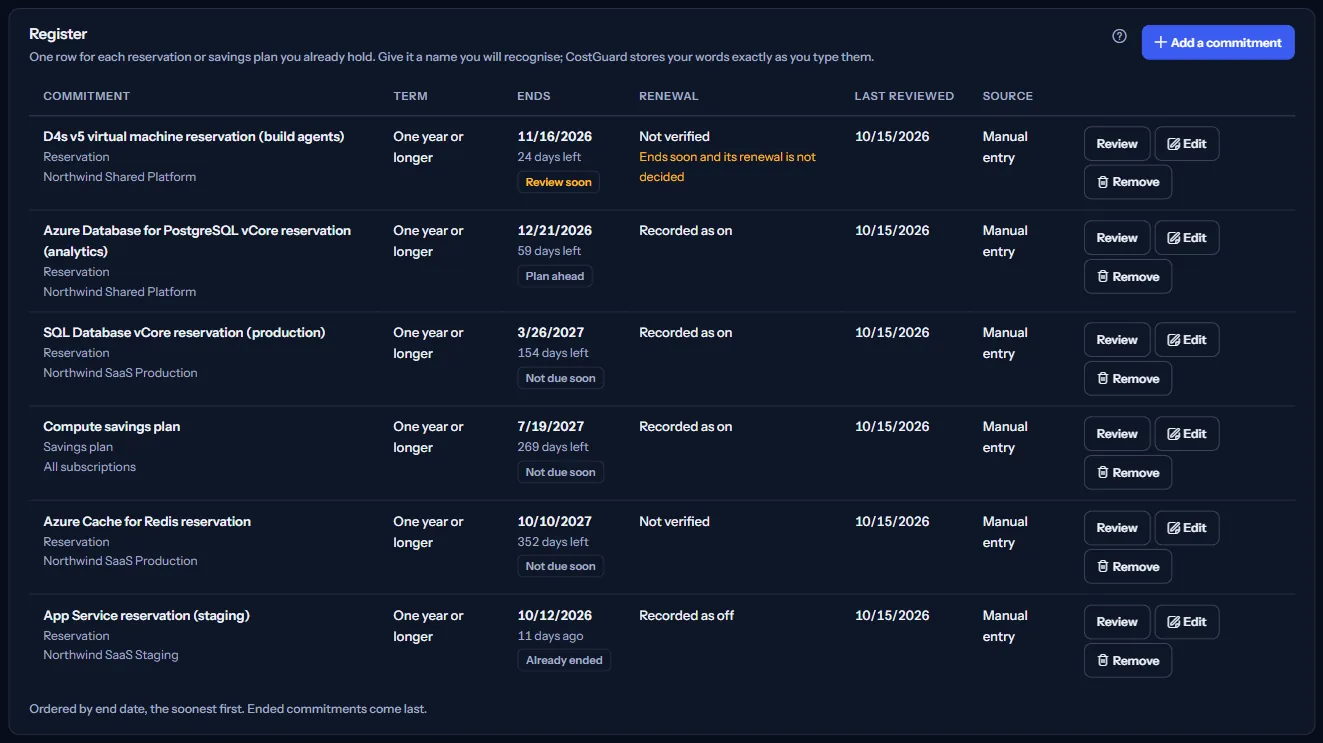Click the help question mark icon
Viewport: 1323px width, 743px height.
[x=1119, y=37]
